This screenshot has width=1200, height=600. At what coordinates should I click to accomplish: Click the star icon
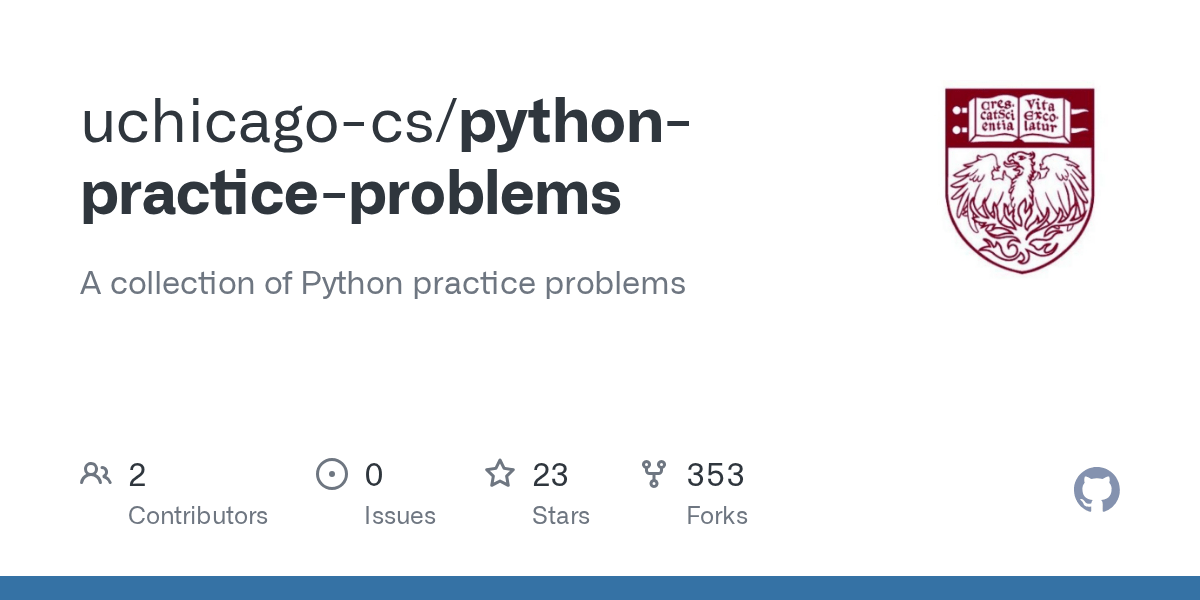pyautogui.click(x=500, y=473)
